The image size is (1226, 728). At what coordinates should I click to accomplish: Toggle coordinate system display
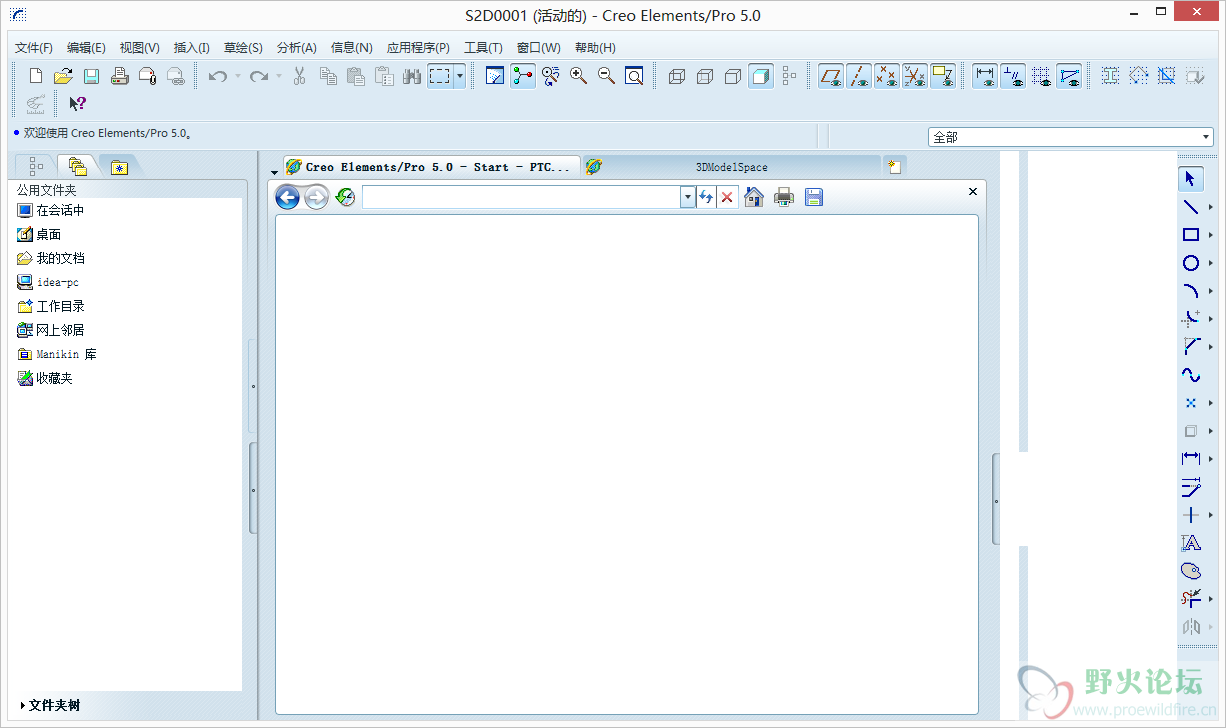pyautogui.click(x=915, y=76)
